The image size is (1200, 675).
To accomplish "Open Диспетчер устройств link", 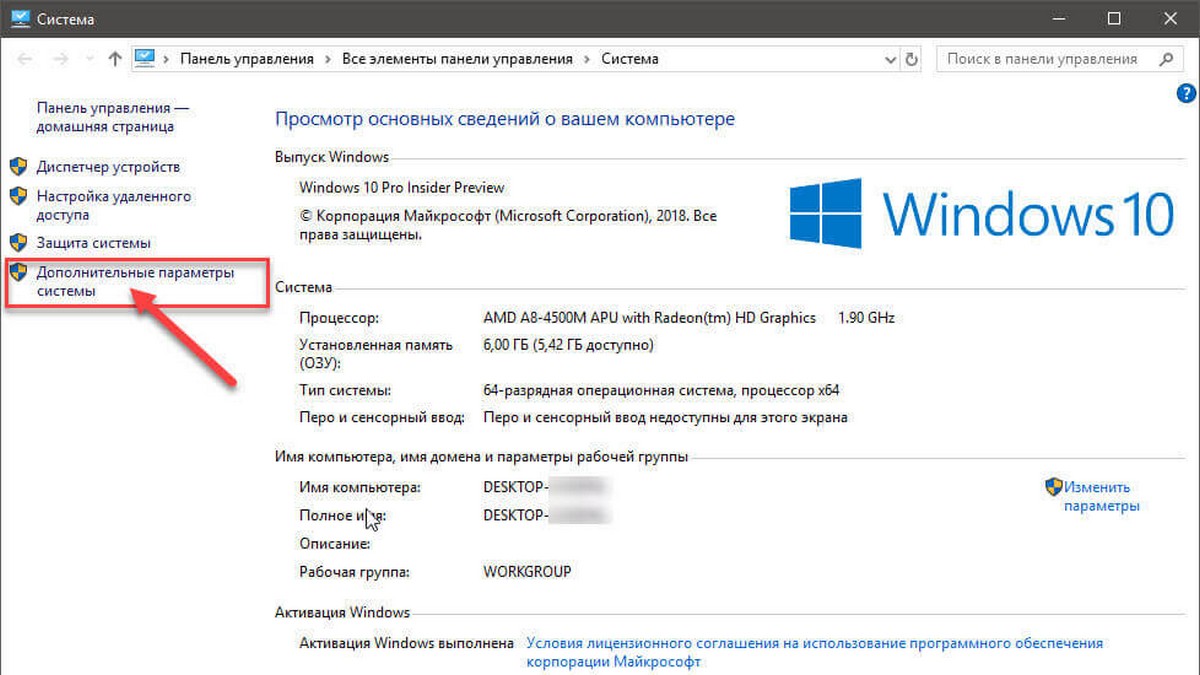I will [108, 167].
